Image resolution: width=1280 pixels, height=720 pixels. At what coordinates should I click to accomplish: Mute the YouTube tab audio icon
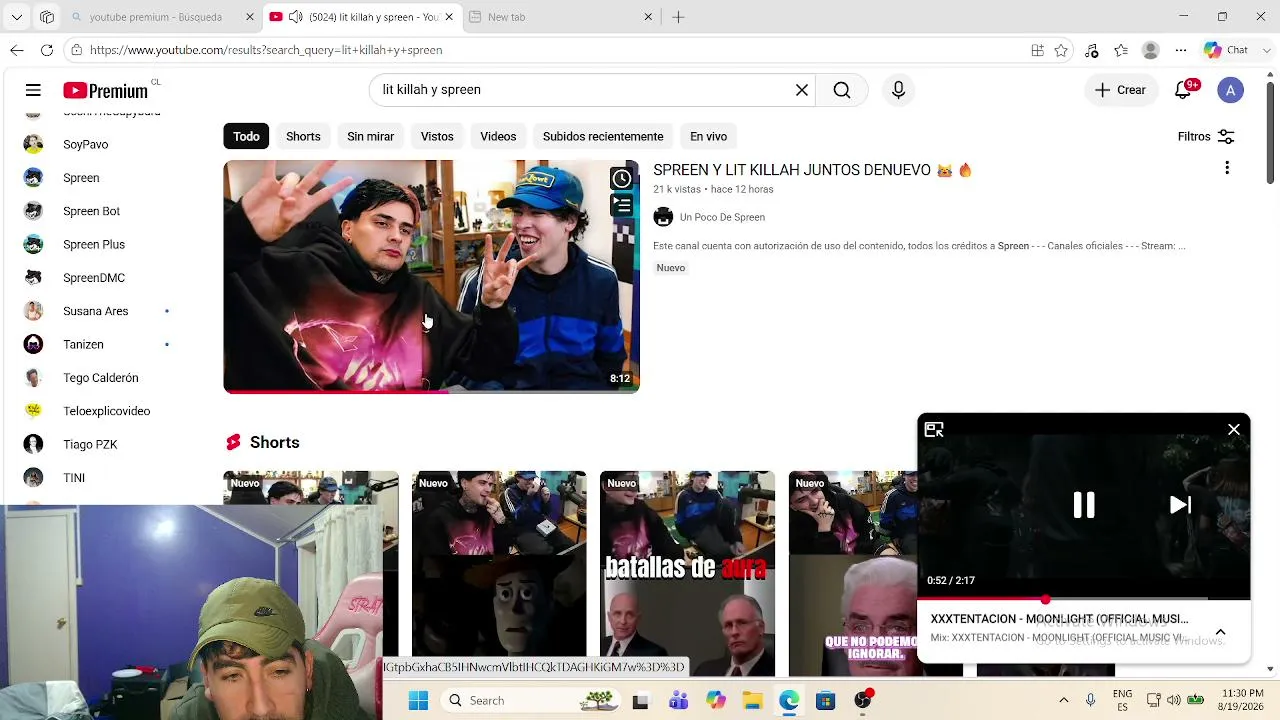point(295,17)
